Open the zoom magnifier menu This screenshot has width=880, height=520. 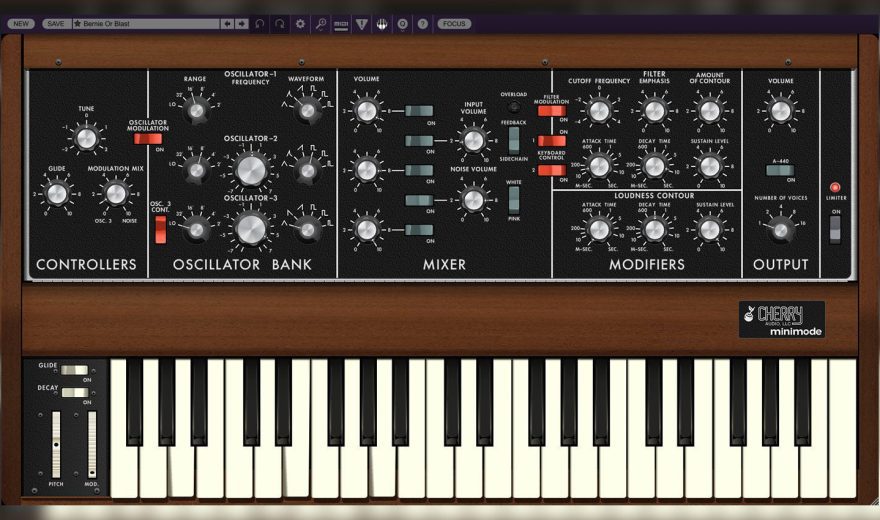click(x=320, y=24)
